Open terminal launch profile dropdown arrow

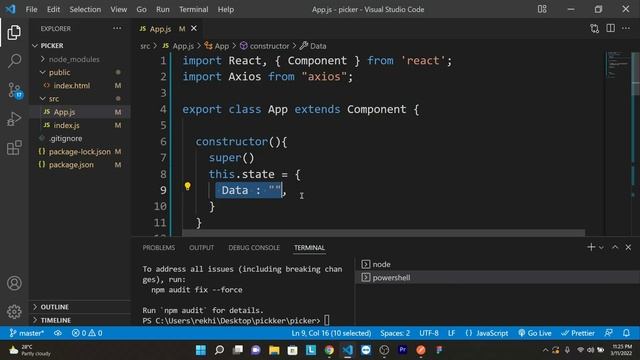(601, 247)
